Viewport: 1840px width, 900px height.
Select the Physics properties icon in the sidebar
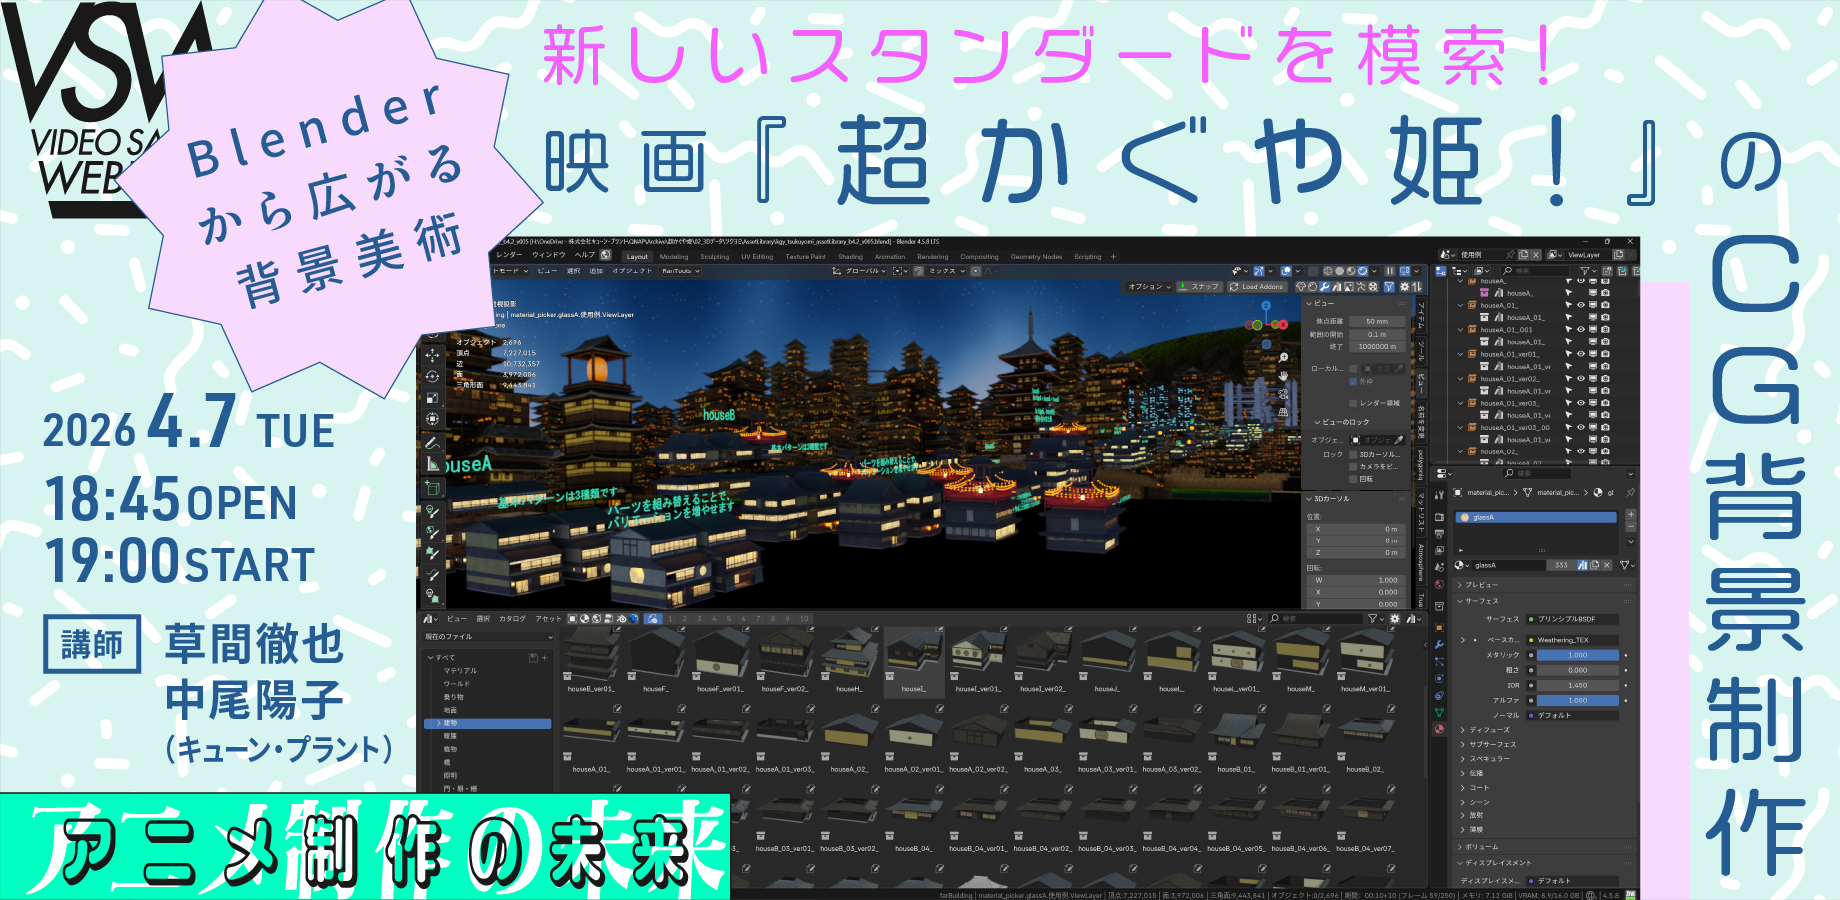pyautogui.click(x=1439, y=677)
